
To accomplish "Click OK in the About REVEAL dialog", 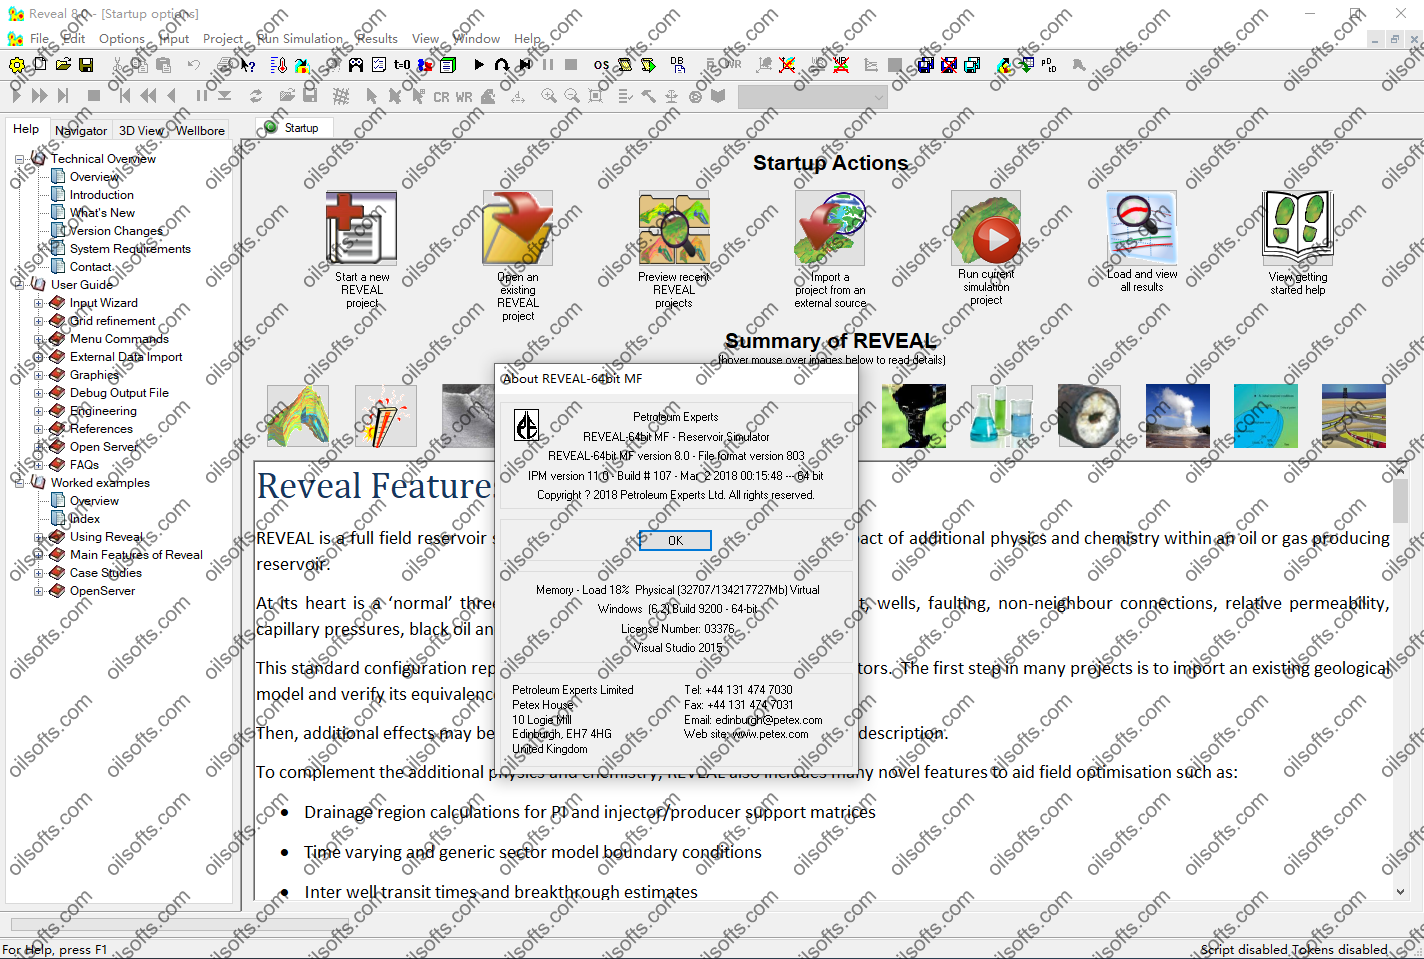I will pos(675,540).
